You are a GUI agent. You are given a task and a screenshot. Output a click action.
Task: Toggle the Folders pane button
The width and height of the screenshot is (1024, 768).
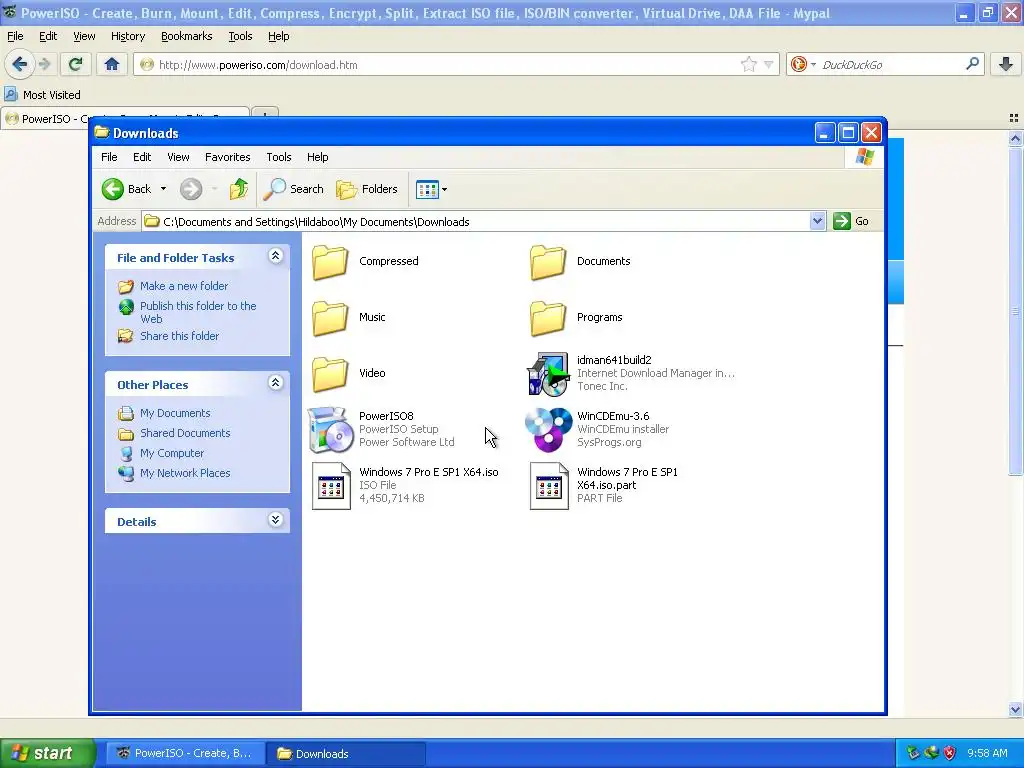pos(366,189)
